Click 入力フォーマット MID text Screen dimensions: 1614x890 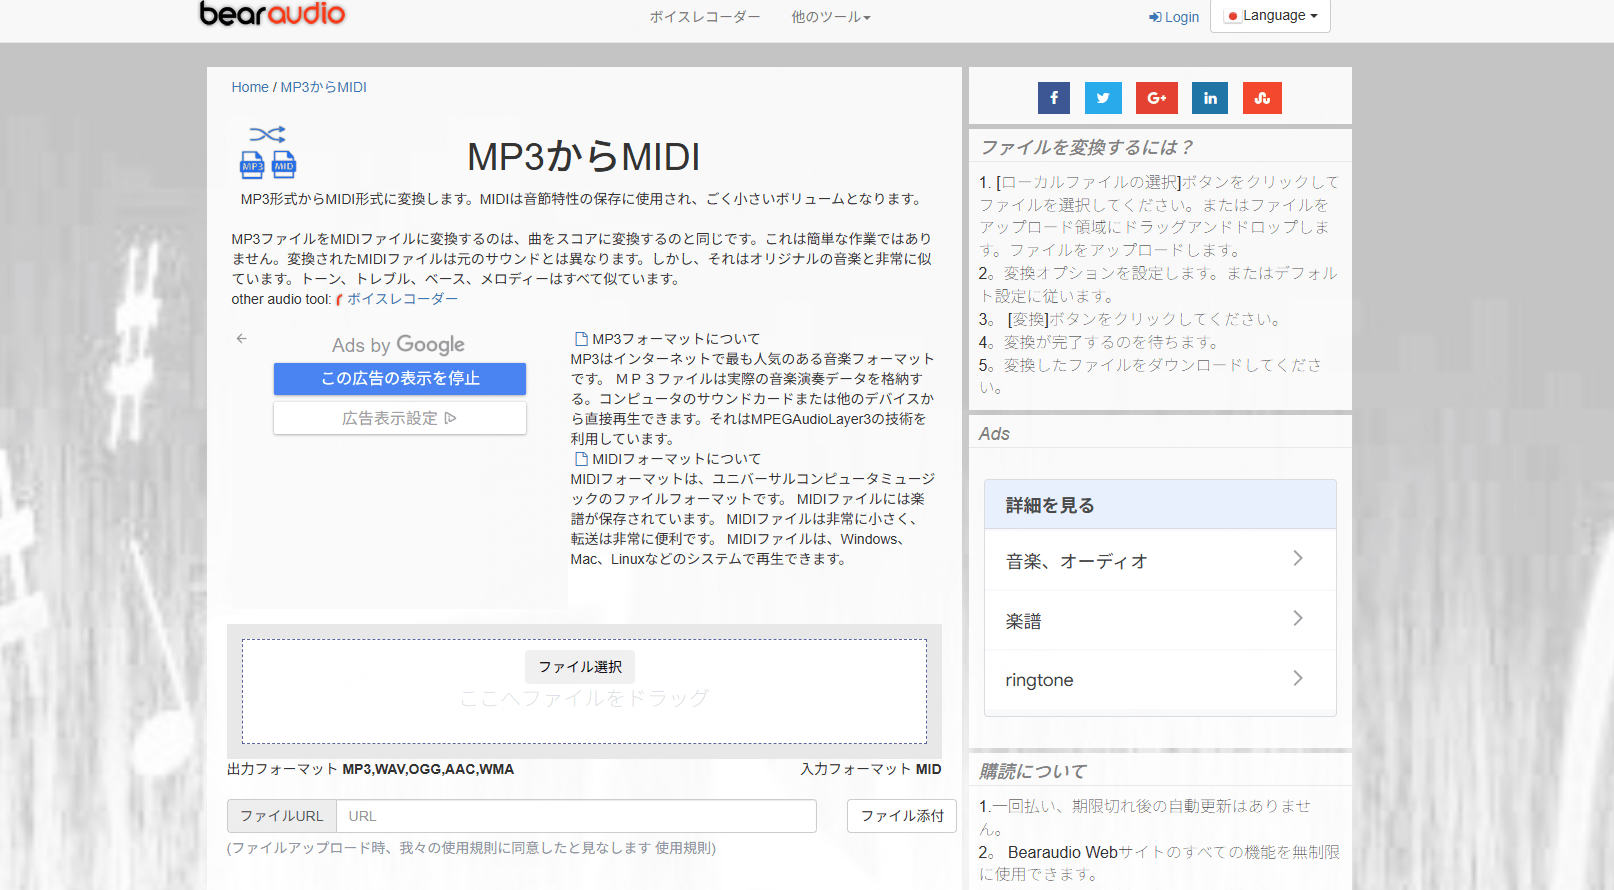tap(871, 769)
